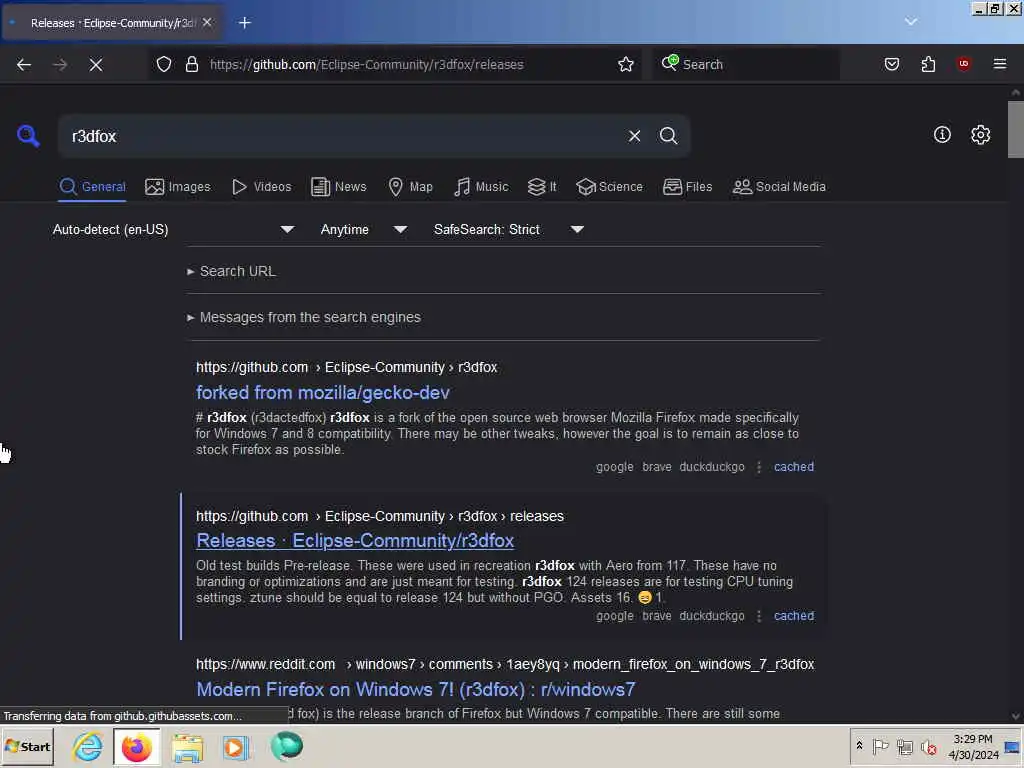Go back to the previous page
The width and height of the screenshot is (1024, 768).
24,64
